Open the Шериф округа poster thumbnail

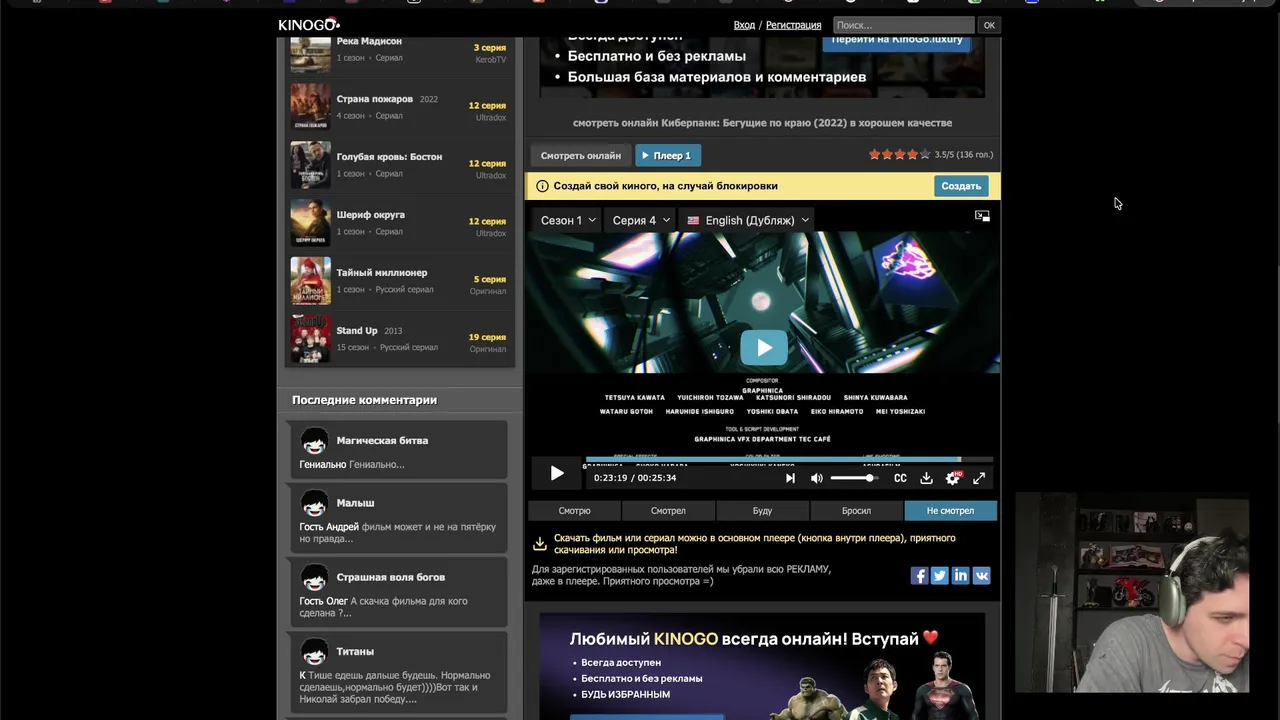[x=310, y=222]
